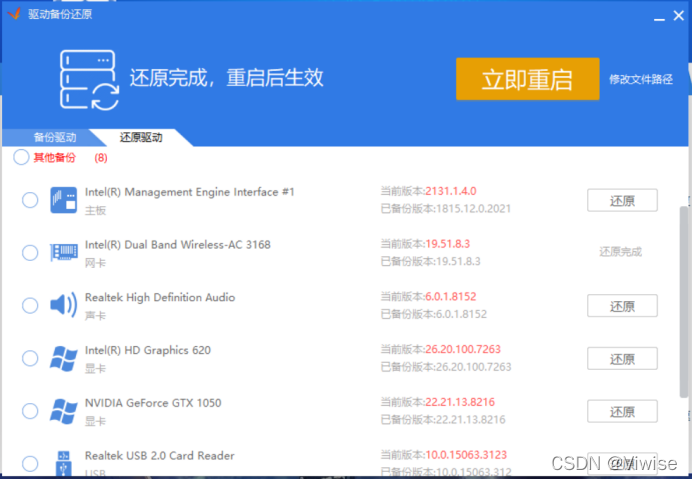Click the Windows icon for Intel HD Graphics 620
This screenshot has height=480, width=692.
[x=64, y=358]
